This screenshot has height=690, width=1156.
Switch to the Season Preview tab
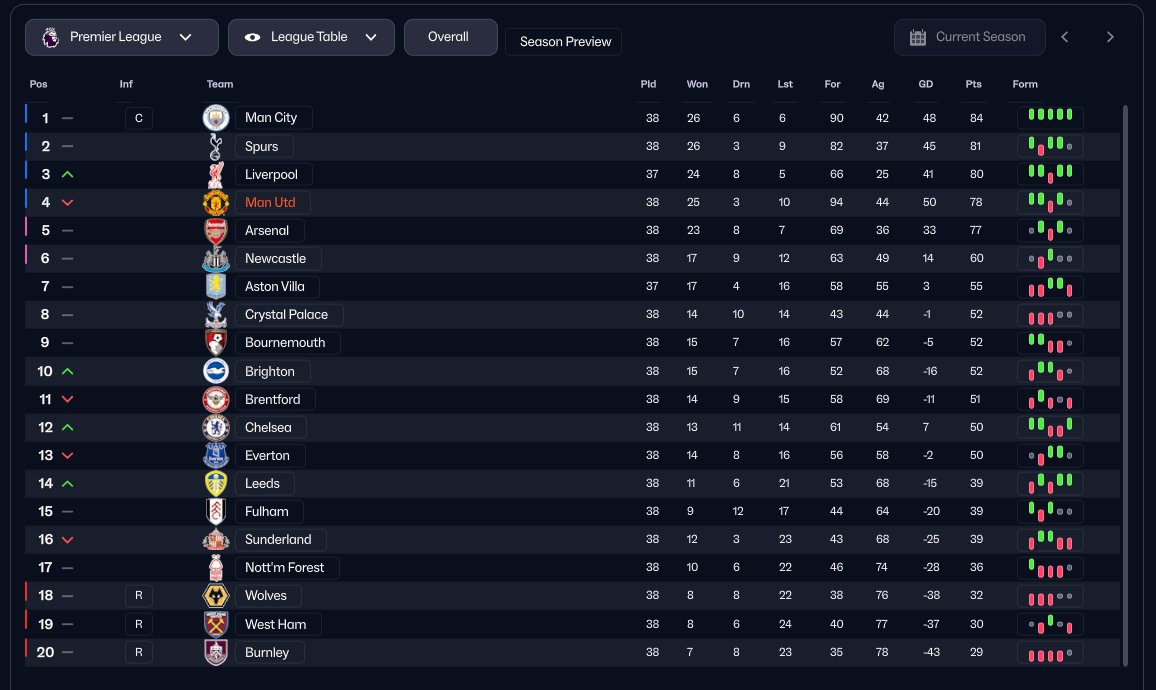point(563,42)
